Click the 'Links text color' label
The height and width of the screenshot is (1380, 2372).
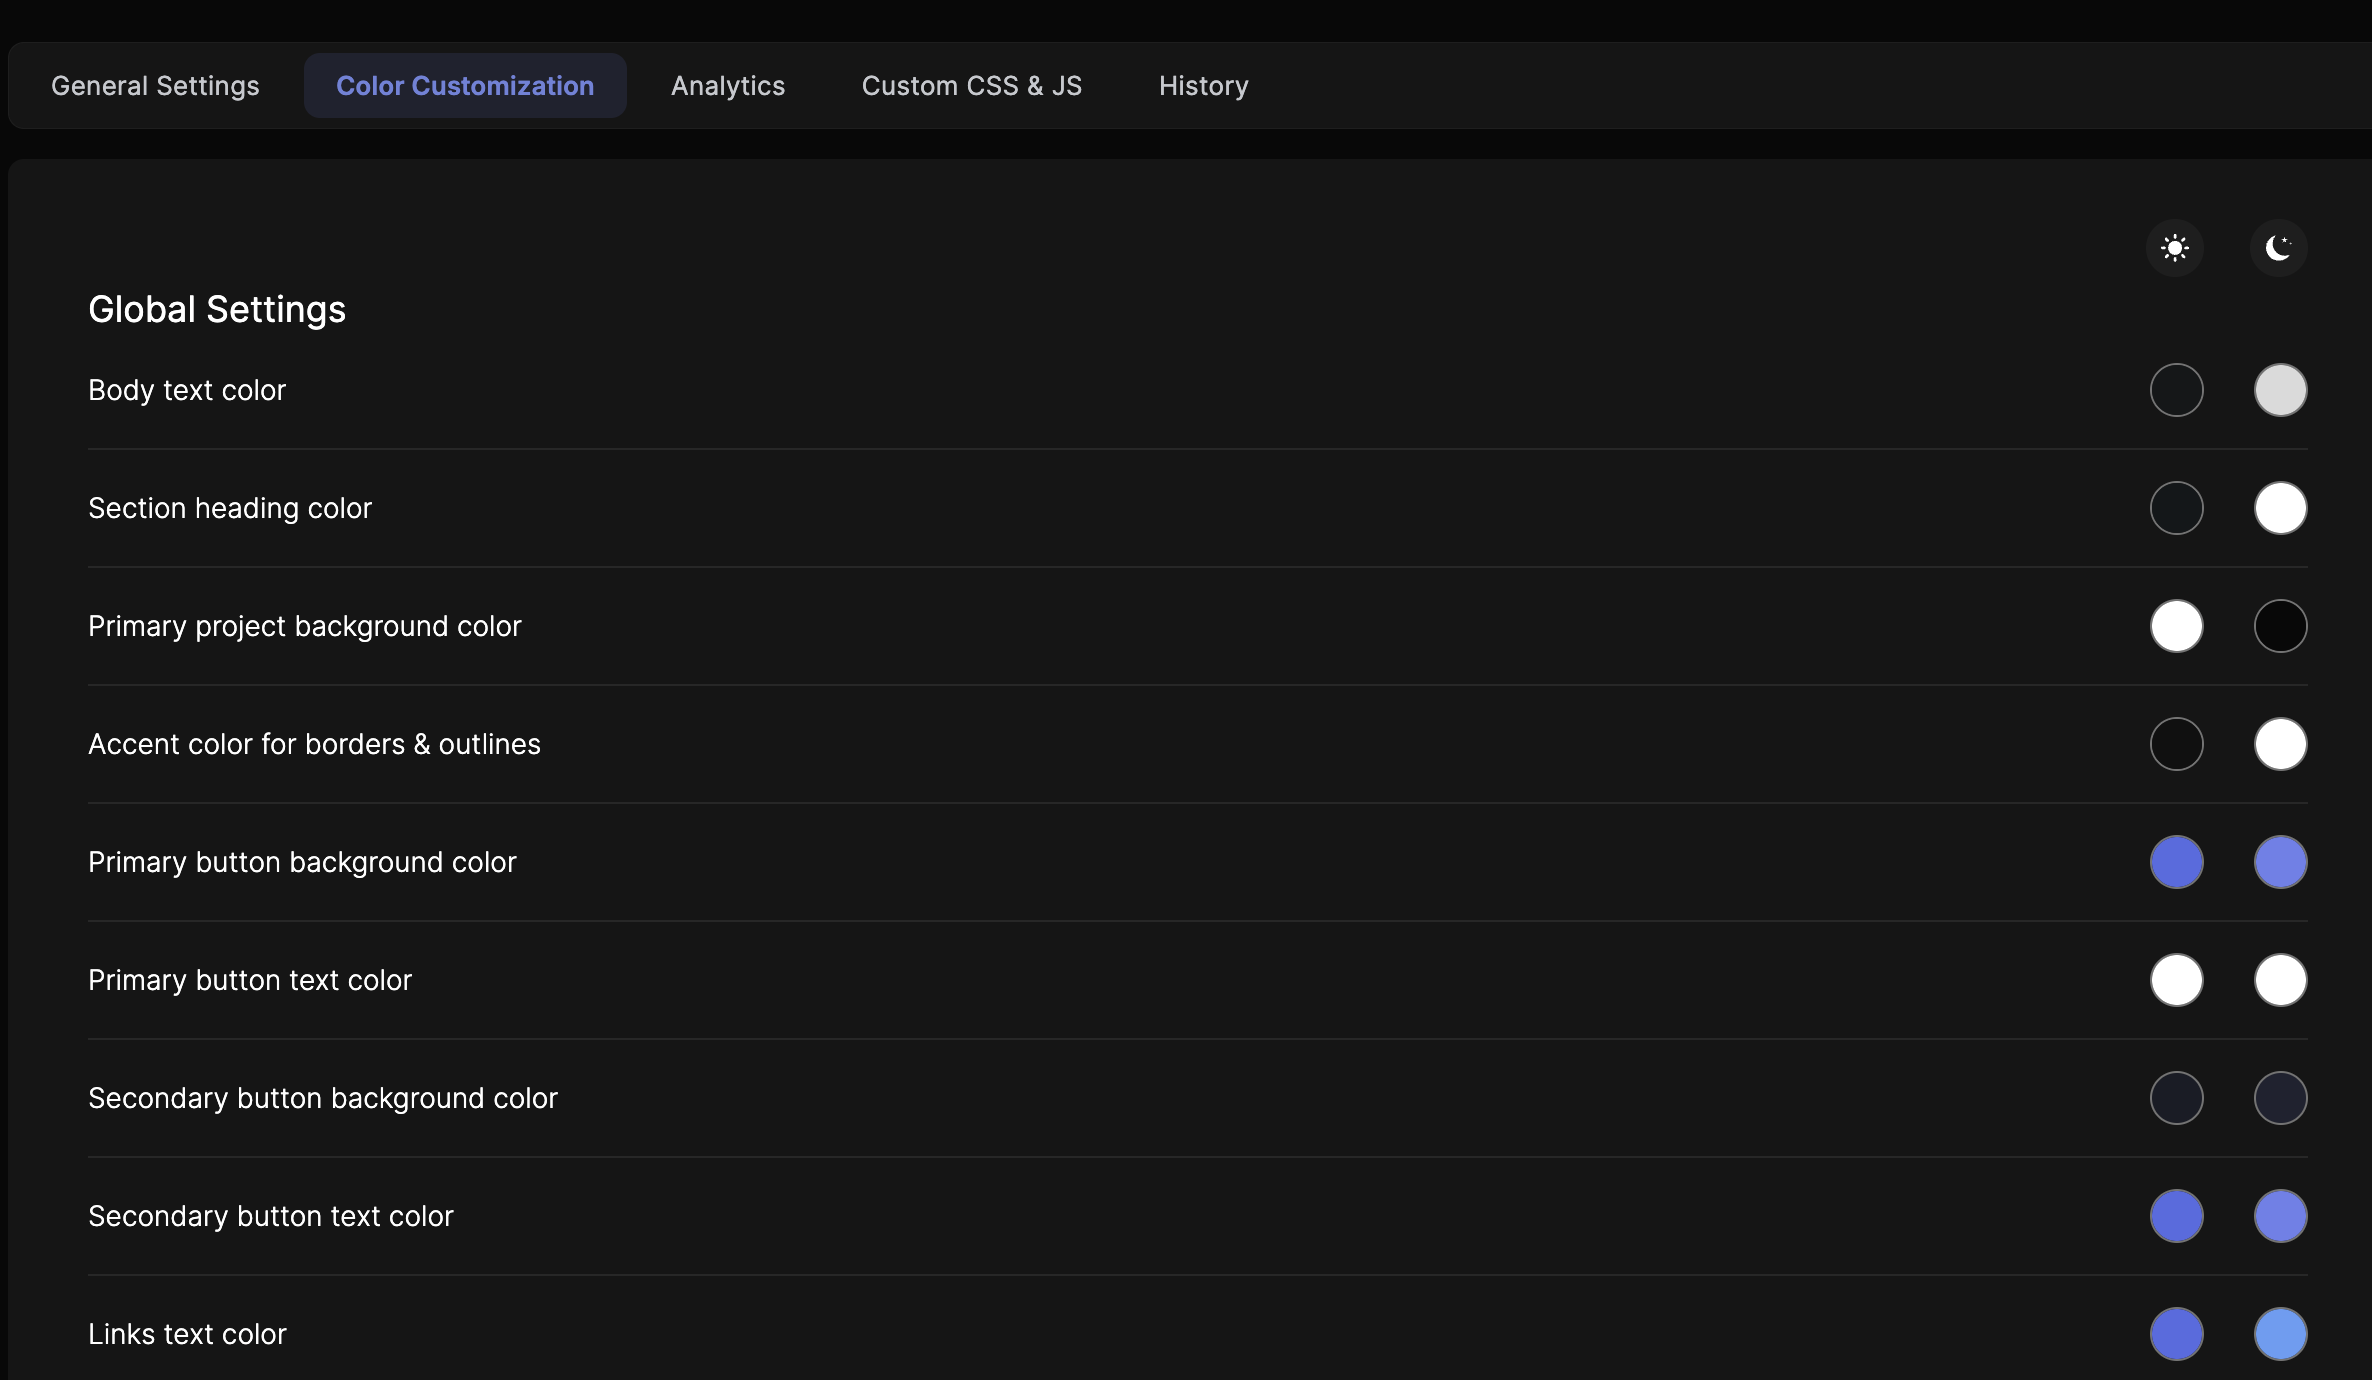click(187, 1334)
